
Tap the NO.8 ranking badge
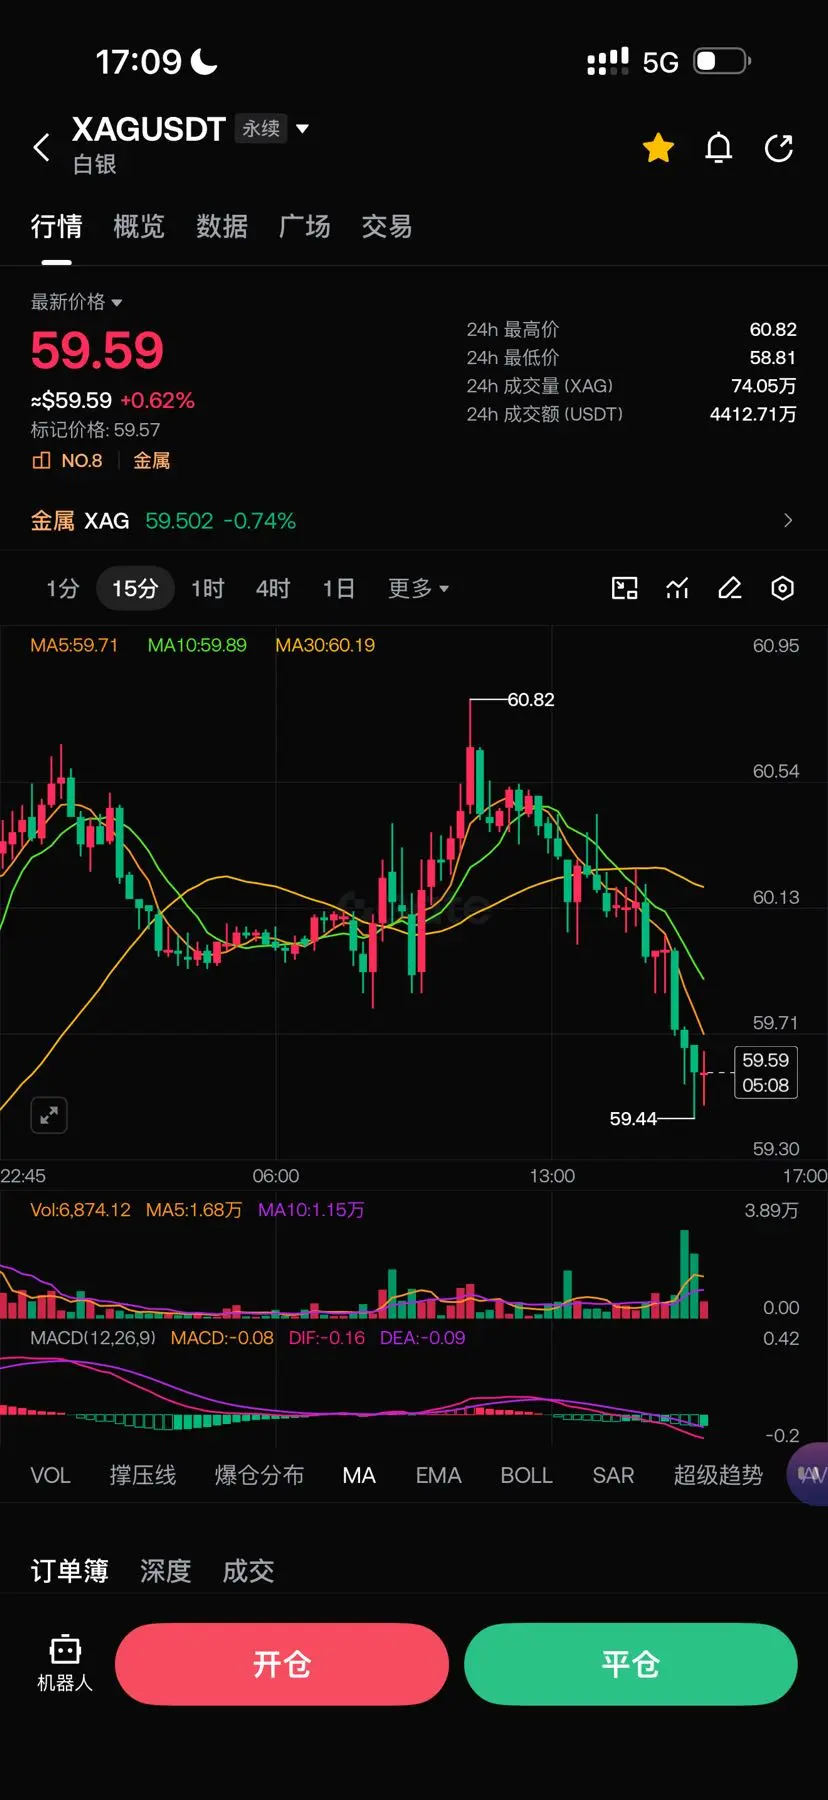pyautogui.click(x=68, y=461)
